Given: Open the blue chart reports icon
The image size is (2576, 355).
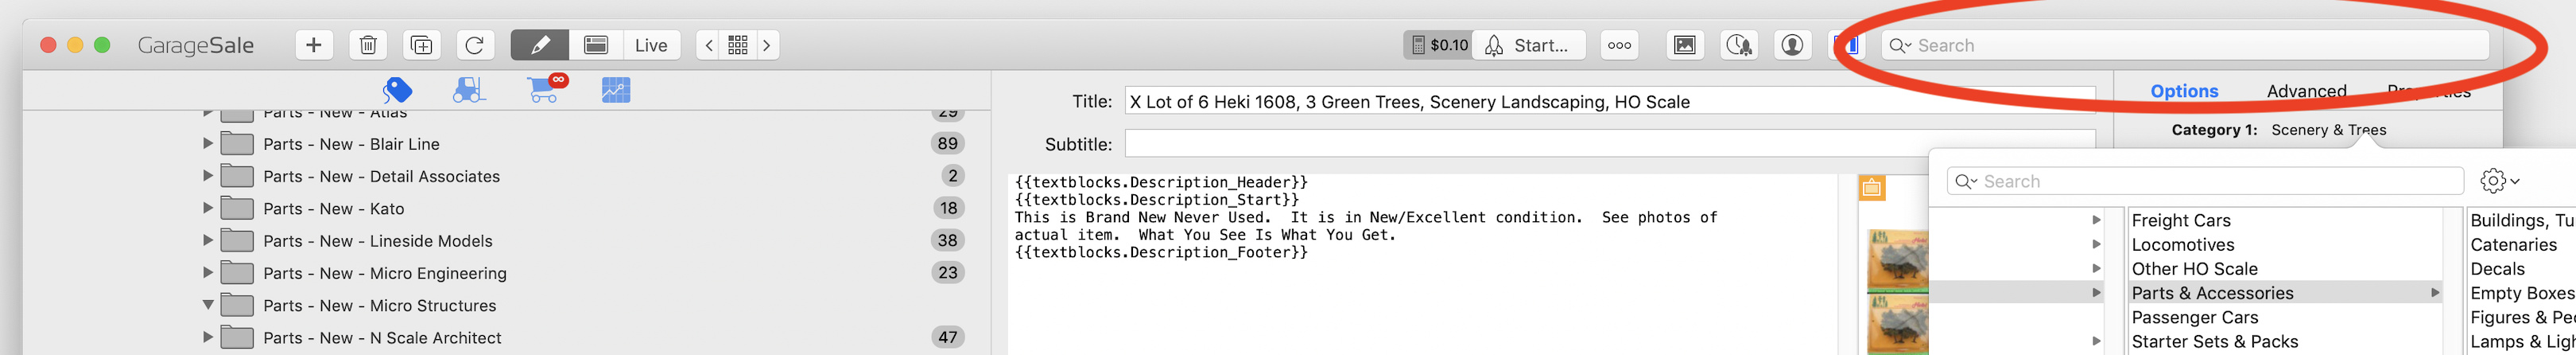Looking at the screenshot, I should point(616,90).
